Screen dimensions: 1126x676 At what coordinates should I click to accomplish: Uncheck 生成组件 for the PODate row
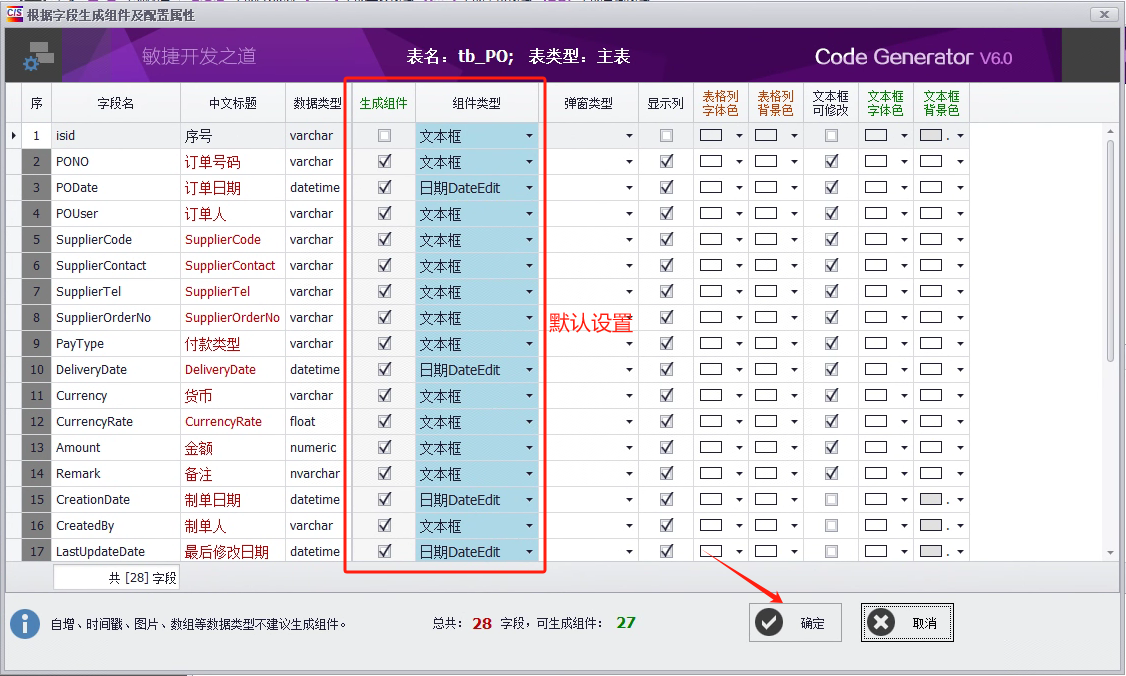coord(384,187)
